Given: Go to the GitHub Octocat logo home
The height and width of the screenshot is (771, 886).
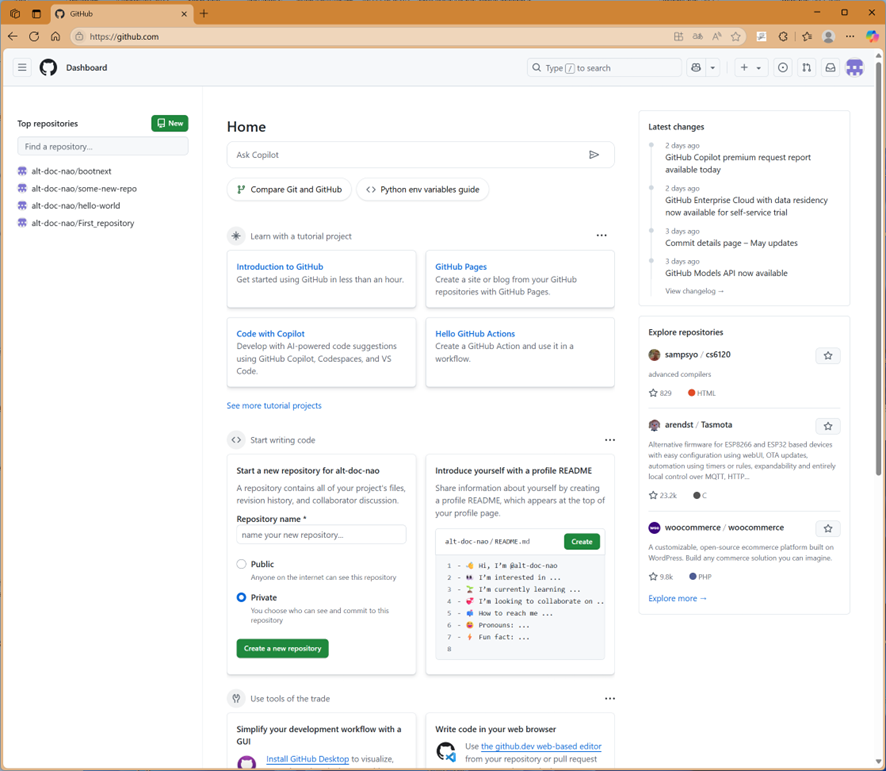Looking at the screenshot, I should 49,68.
